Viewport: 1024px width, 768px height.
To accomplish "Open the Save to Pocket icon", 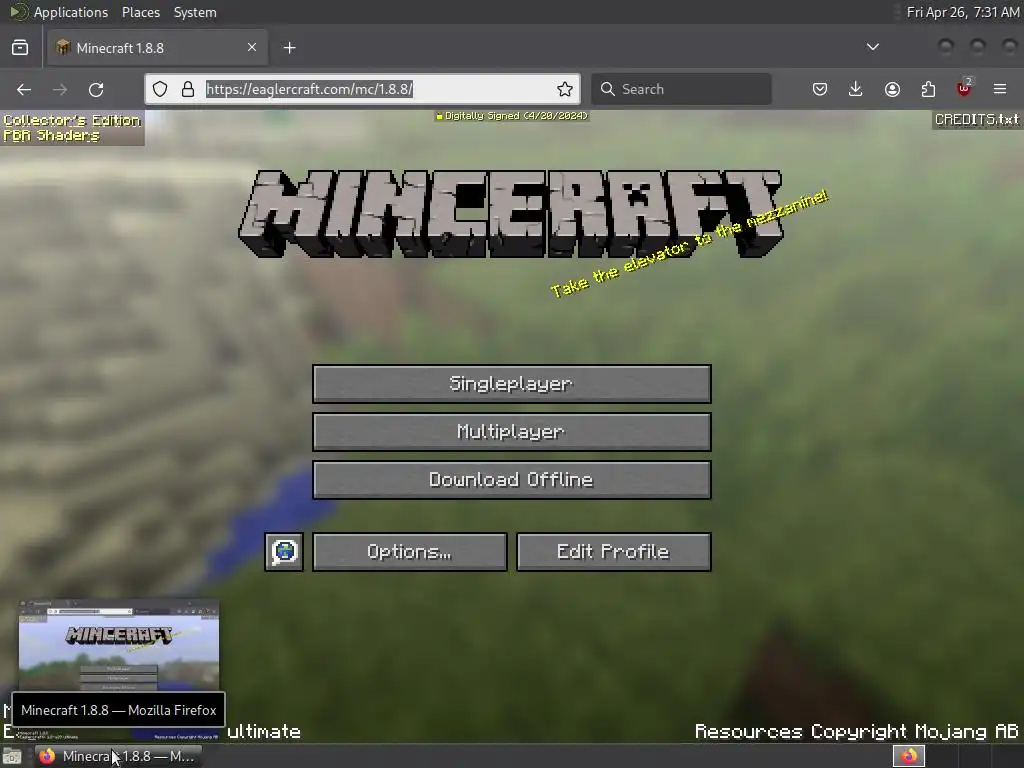I will tap(820, 89).
